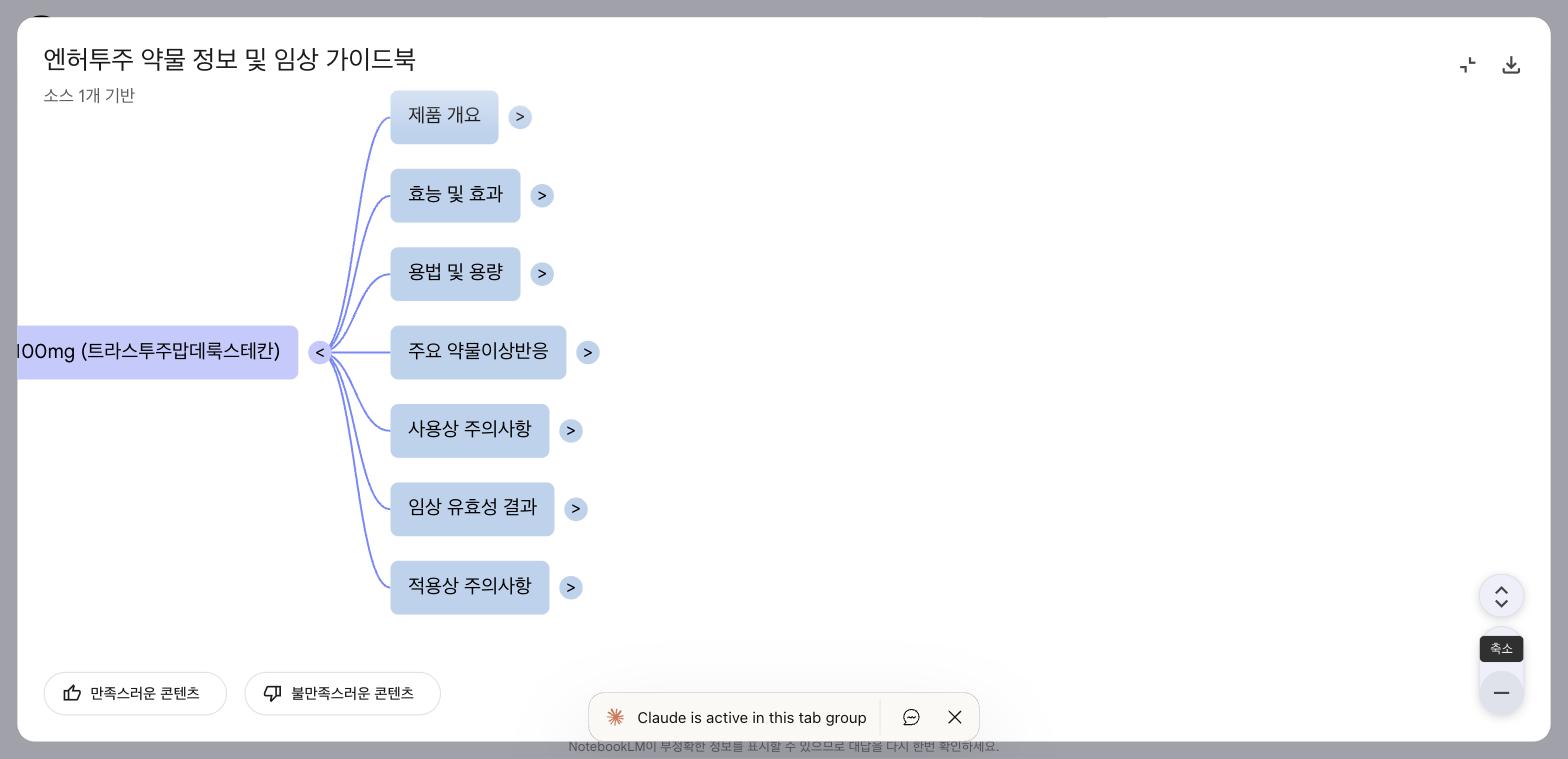The width and height of the screenshot is (1568, 759).
Task: Select the 사용상 주의사항 node
Action: click(x=470, y=429)
